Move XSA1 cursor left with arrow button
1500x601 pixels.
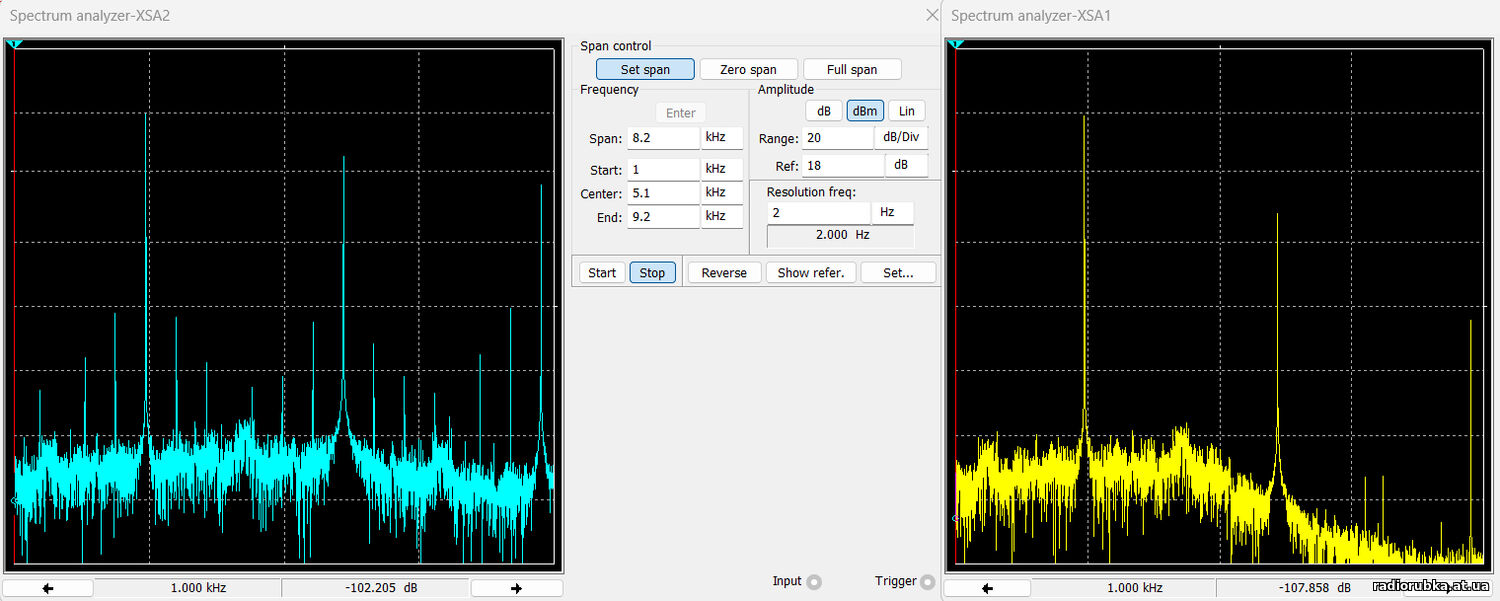coord(988,588)
